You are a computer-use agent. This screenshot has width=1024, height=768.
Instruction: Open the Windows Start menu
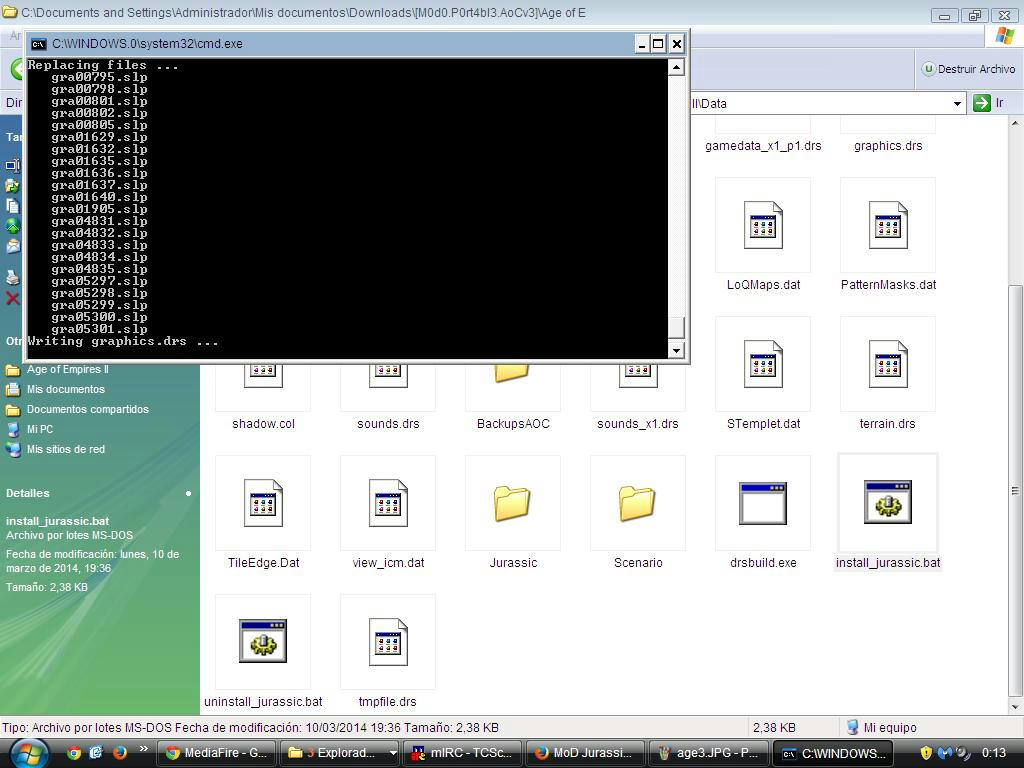[29, 753]
